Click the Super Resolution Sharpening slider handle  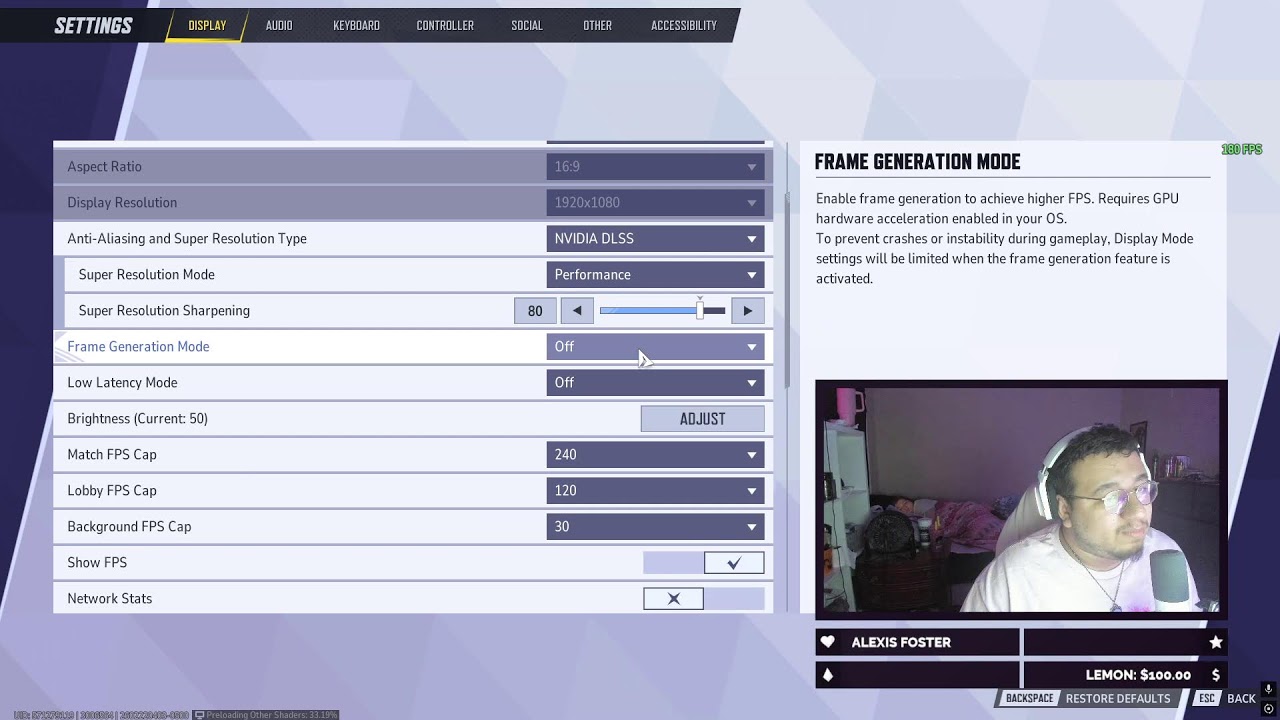(x=700, y=311)
